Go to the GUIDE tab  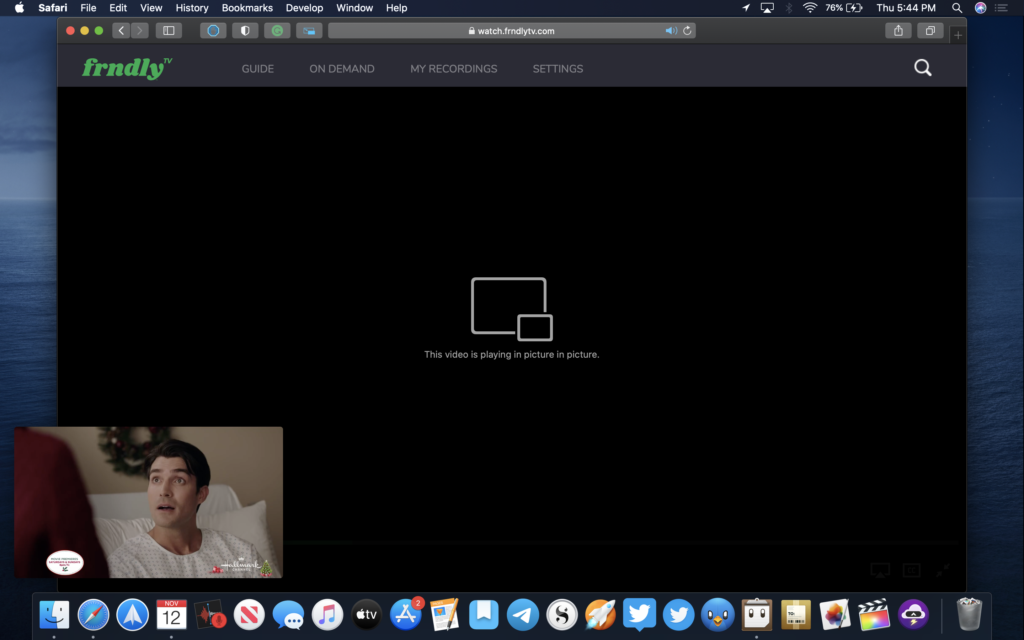pos(257,69)
